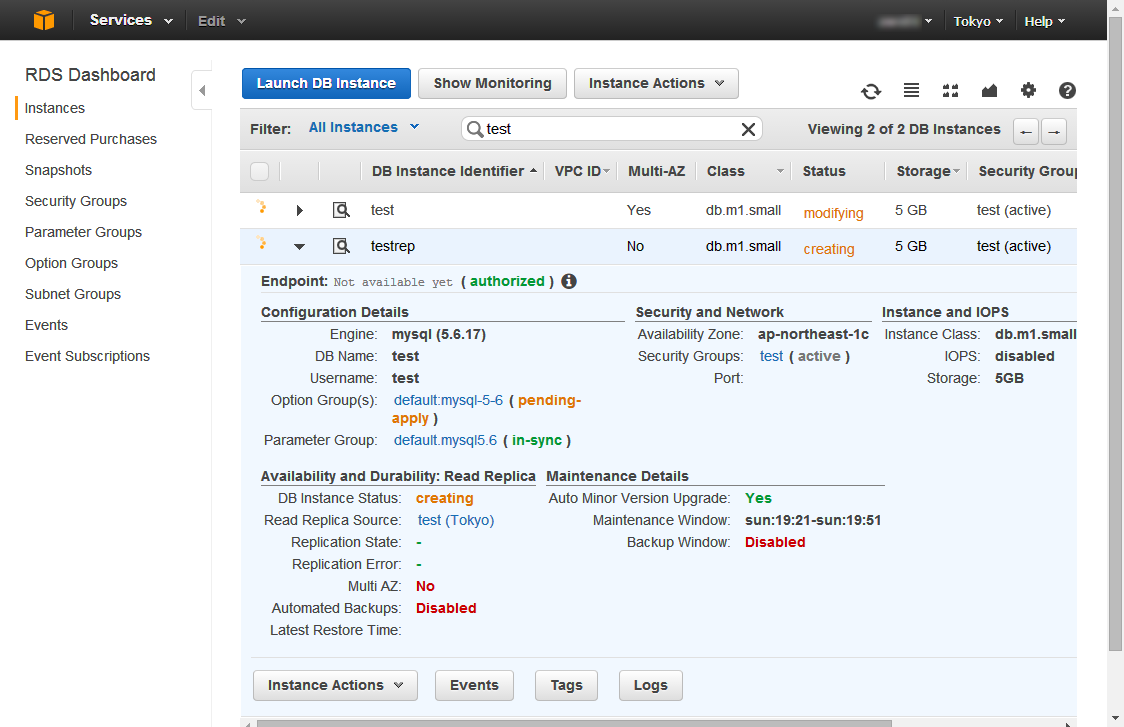Click the creating status in testrep row
This screenshot has height=727, width=1124.
coord(829,250)
